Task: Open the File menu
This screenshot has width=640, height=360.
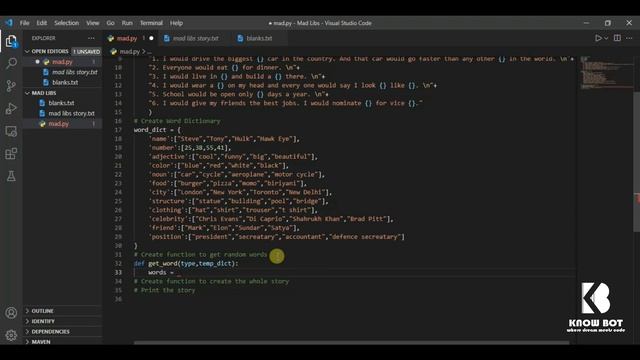Action: (x=24, y=23)
